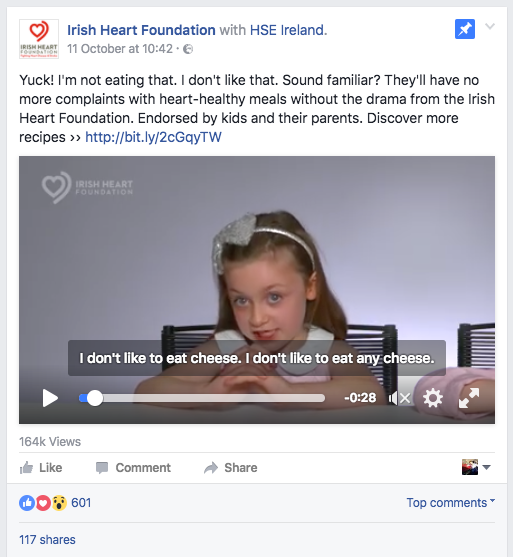Click the Comment speech bubble icon
The height and width of the screenshot is (557, 513).
(x=102, y=468)
